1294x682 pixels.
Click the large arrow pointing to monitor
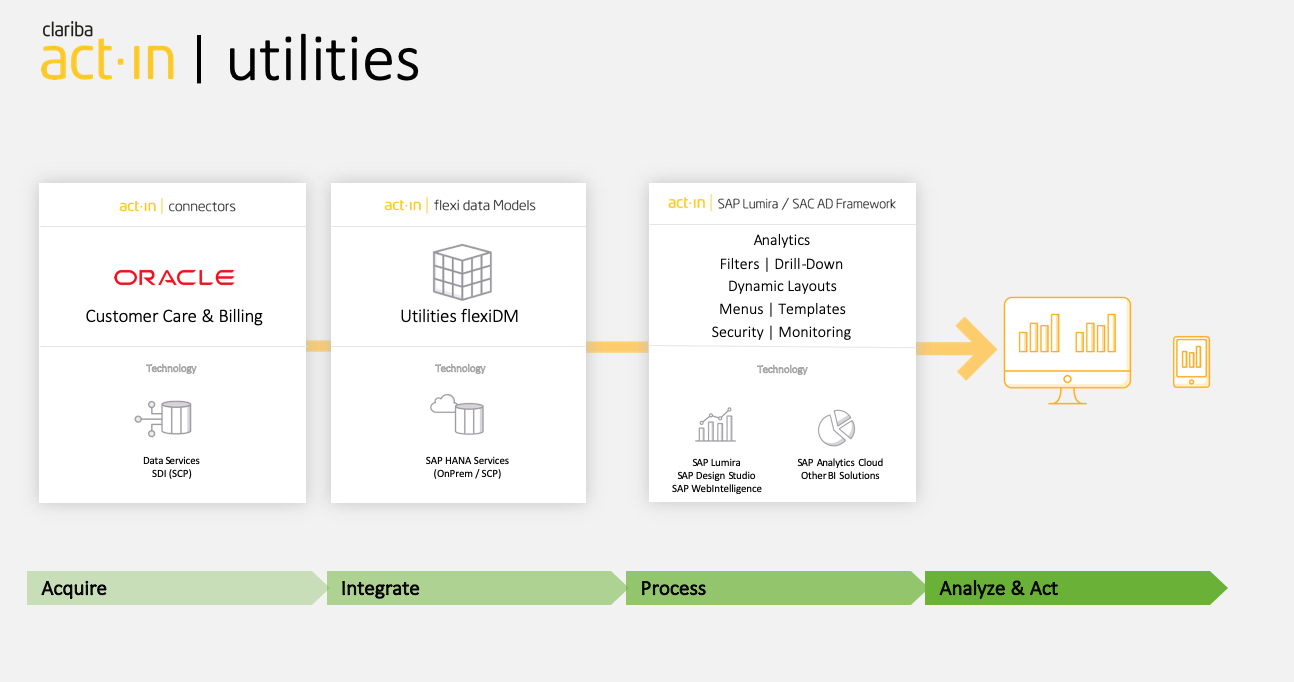[957, 348]
